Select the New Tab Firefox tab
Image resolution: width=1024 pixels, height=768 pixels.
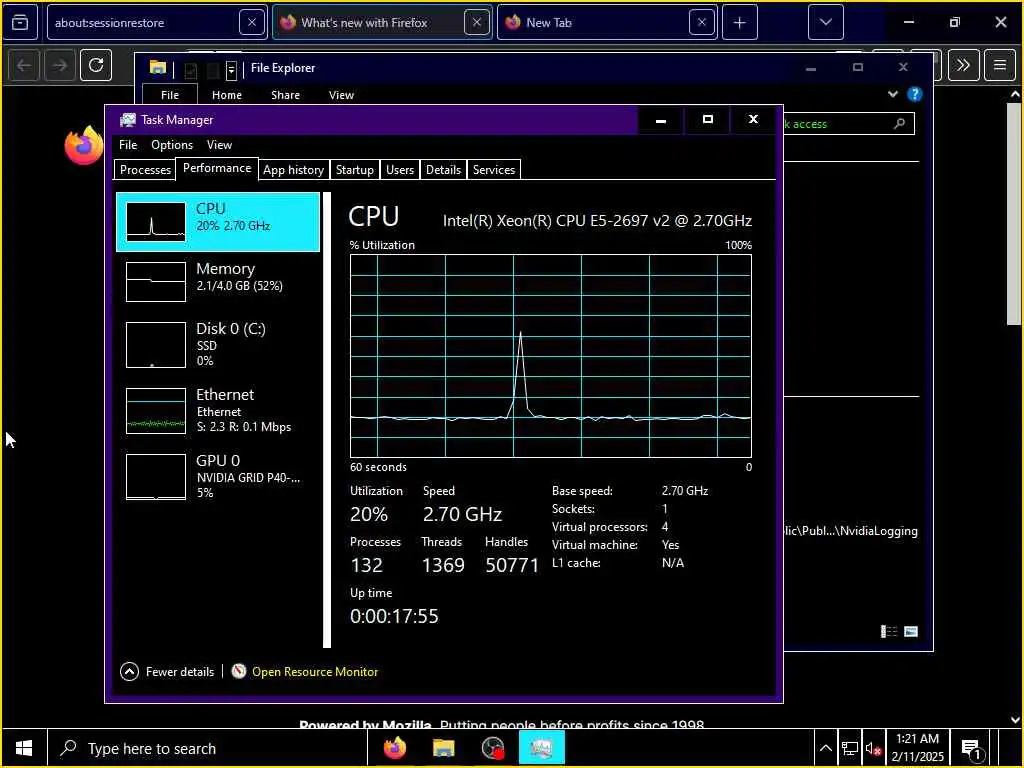pos(607,23)
